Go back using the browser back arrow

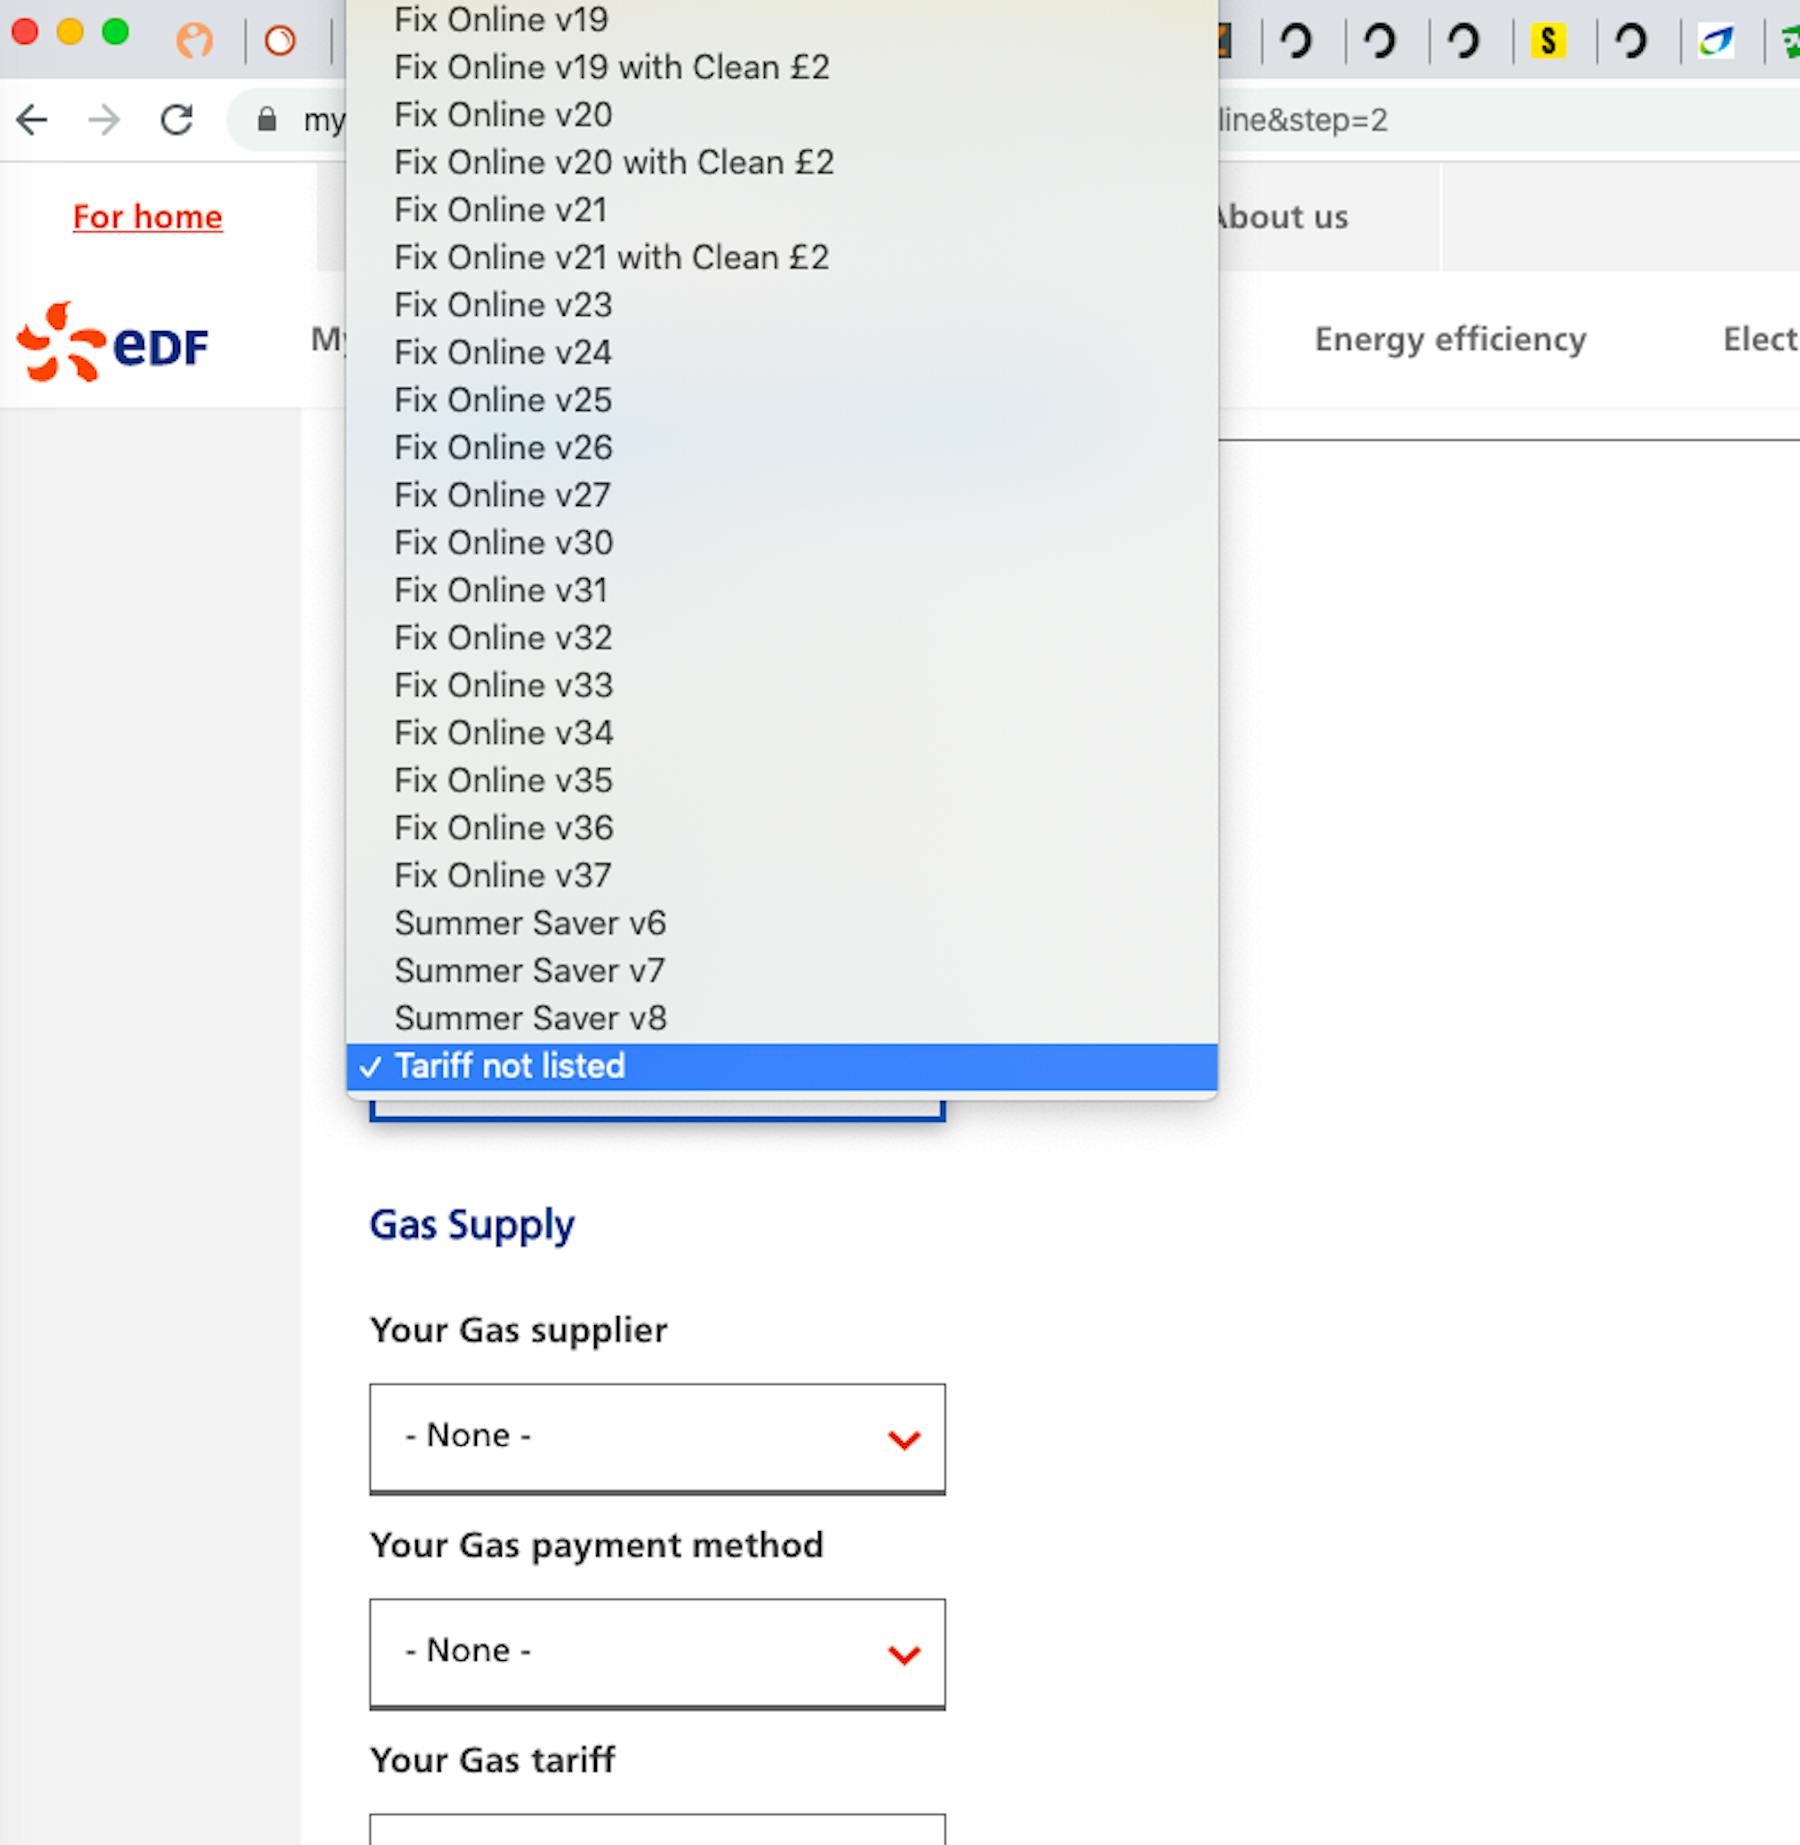(32, 120)
